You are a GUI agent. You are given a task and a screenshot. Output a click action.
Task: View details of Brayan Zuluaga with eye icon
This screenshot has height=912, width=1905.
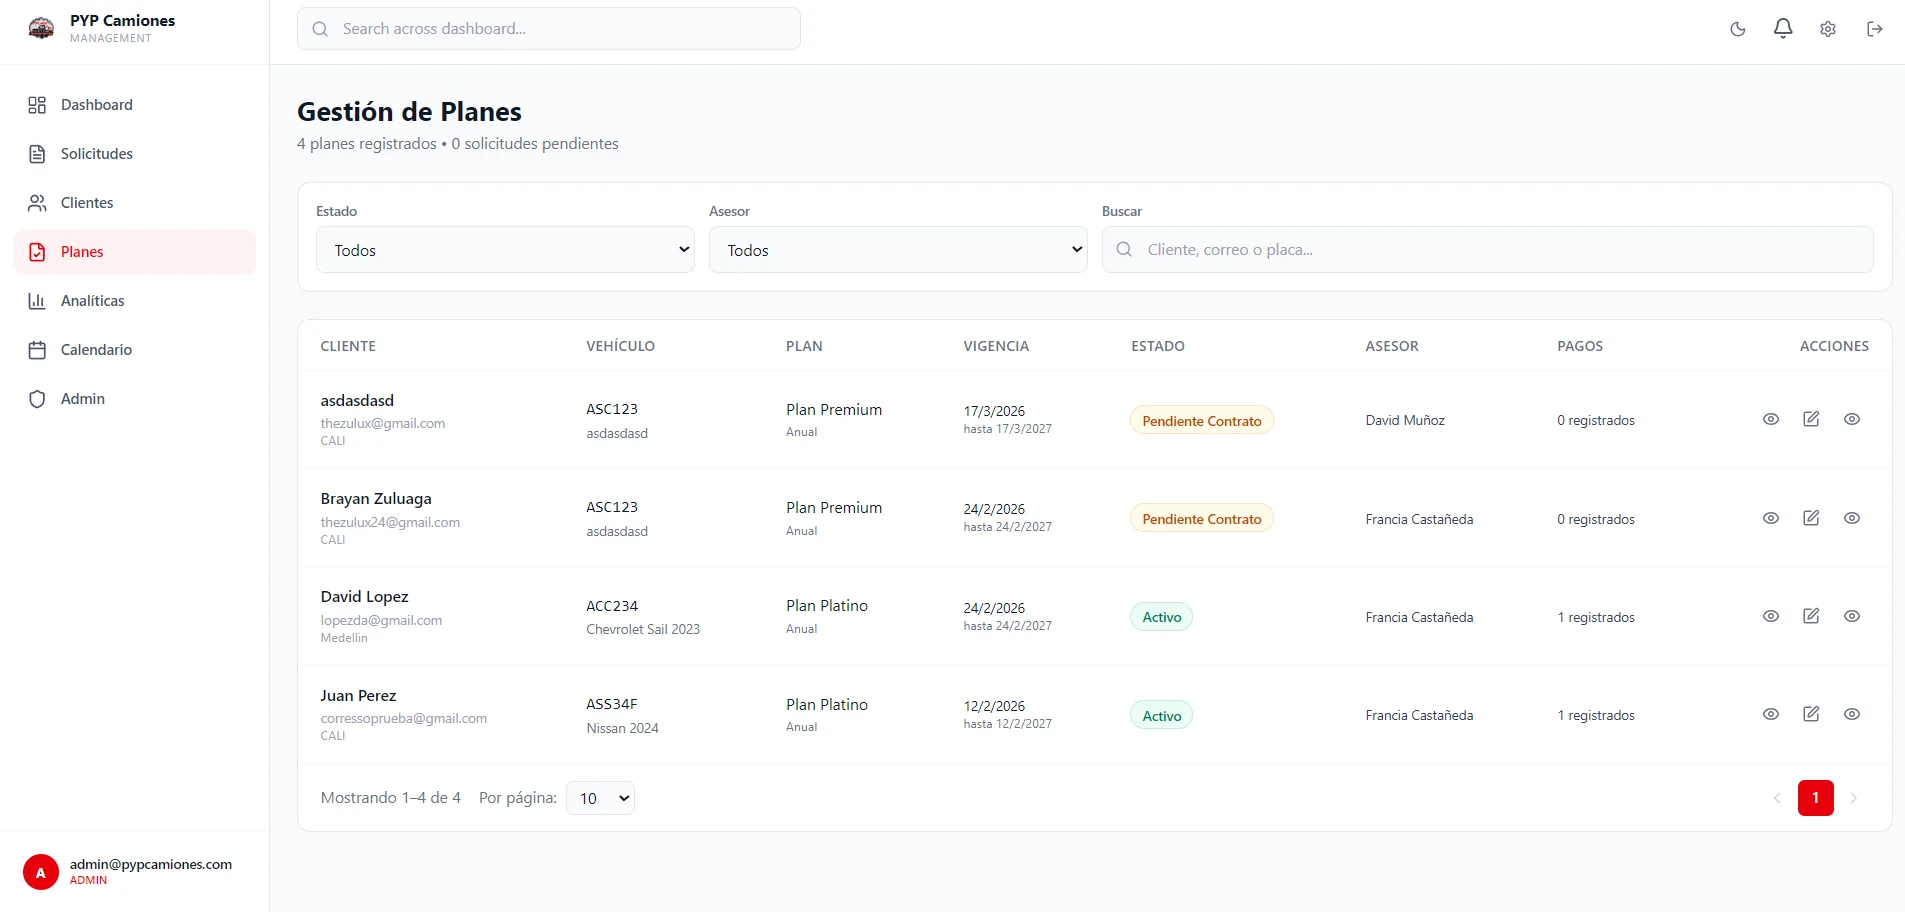1771,518
